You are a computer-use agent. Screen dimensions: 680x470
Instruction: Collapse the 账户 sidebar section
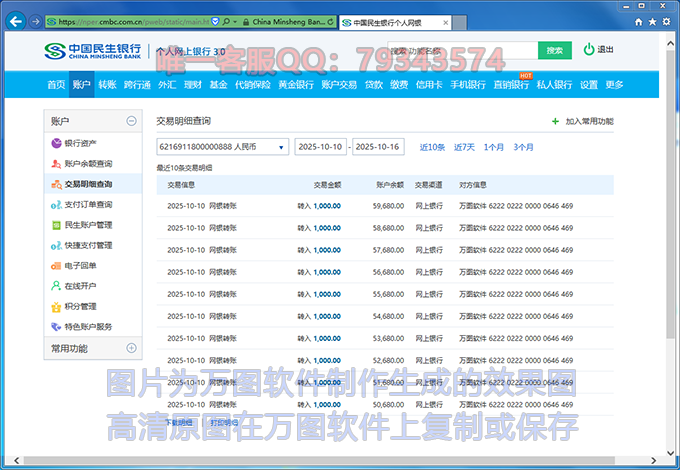pyautogui.click(x=131, y=121)
